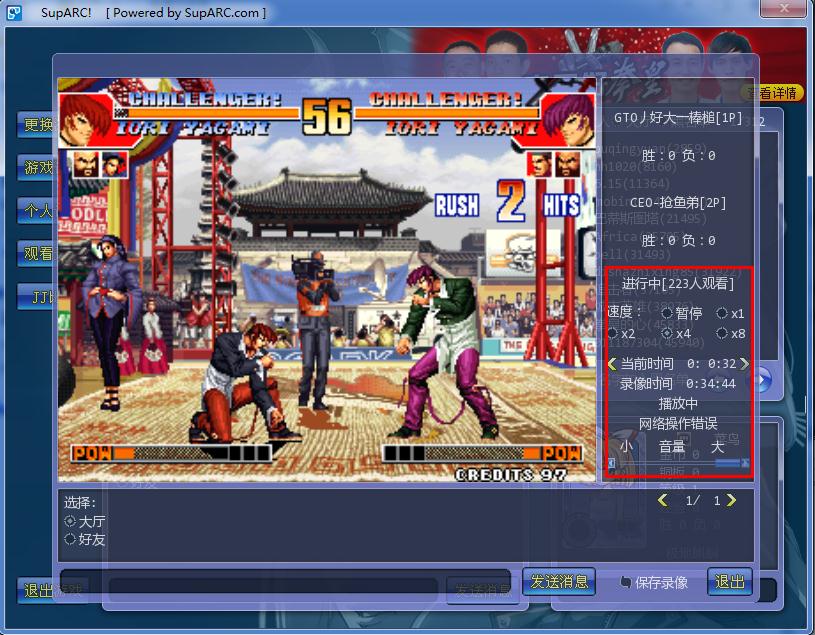Click the 播放中 status label
815x635 pixels.
(678, 404)
